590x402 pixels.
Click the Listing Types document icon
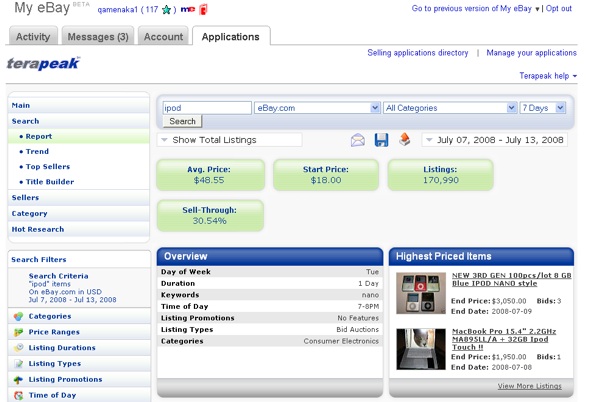click(18, 364)
